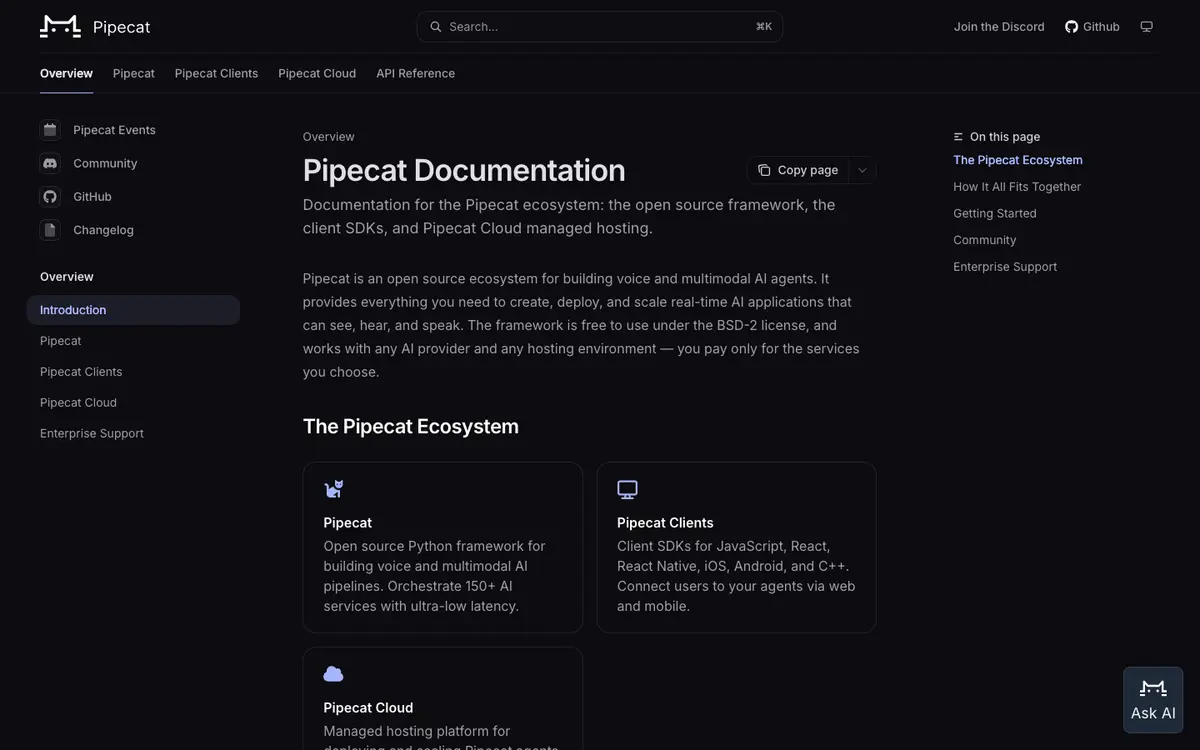
Task: Jump to Community in On this page
Action: pyautogui.click(x=985, y=240)
